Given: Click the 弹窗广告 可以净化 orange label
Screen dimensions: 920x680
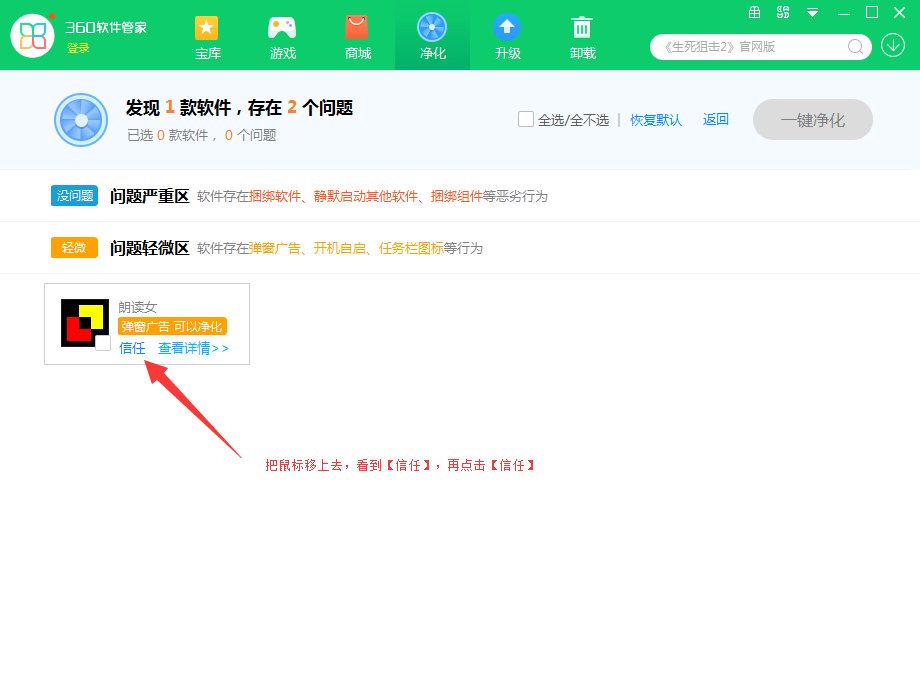Looking at the screenshot, I should pyautogui.click(x=172, y=326).
